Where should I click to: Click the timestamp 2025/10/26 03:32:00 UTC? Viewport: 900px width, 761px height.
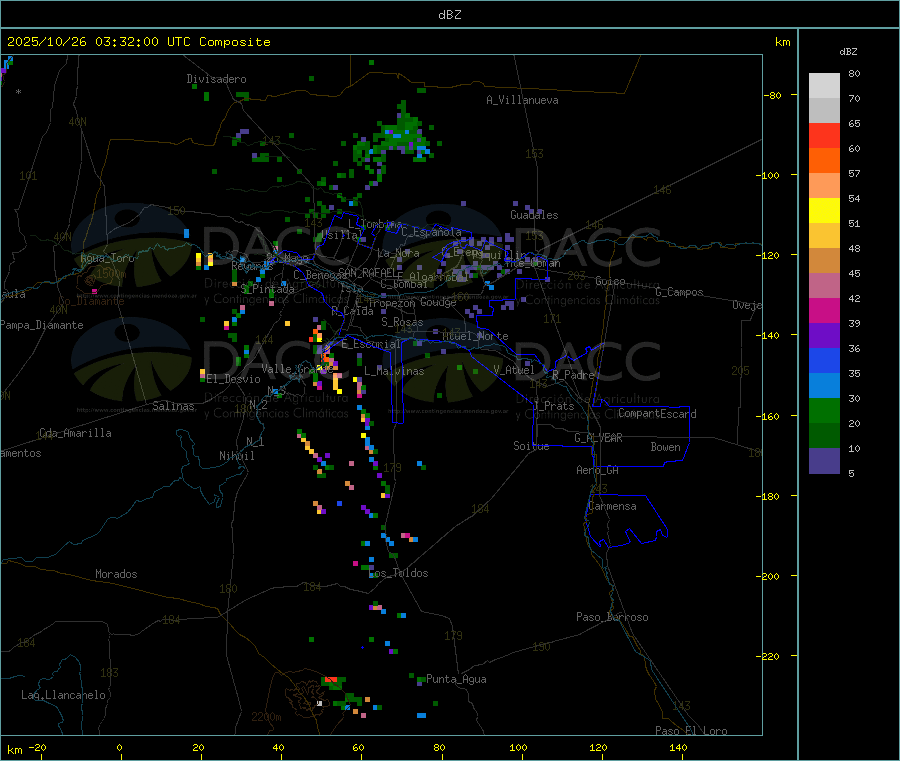pyautogui.click(x=99, y=42)
